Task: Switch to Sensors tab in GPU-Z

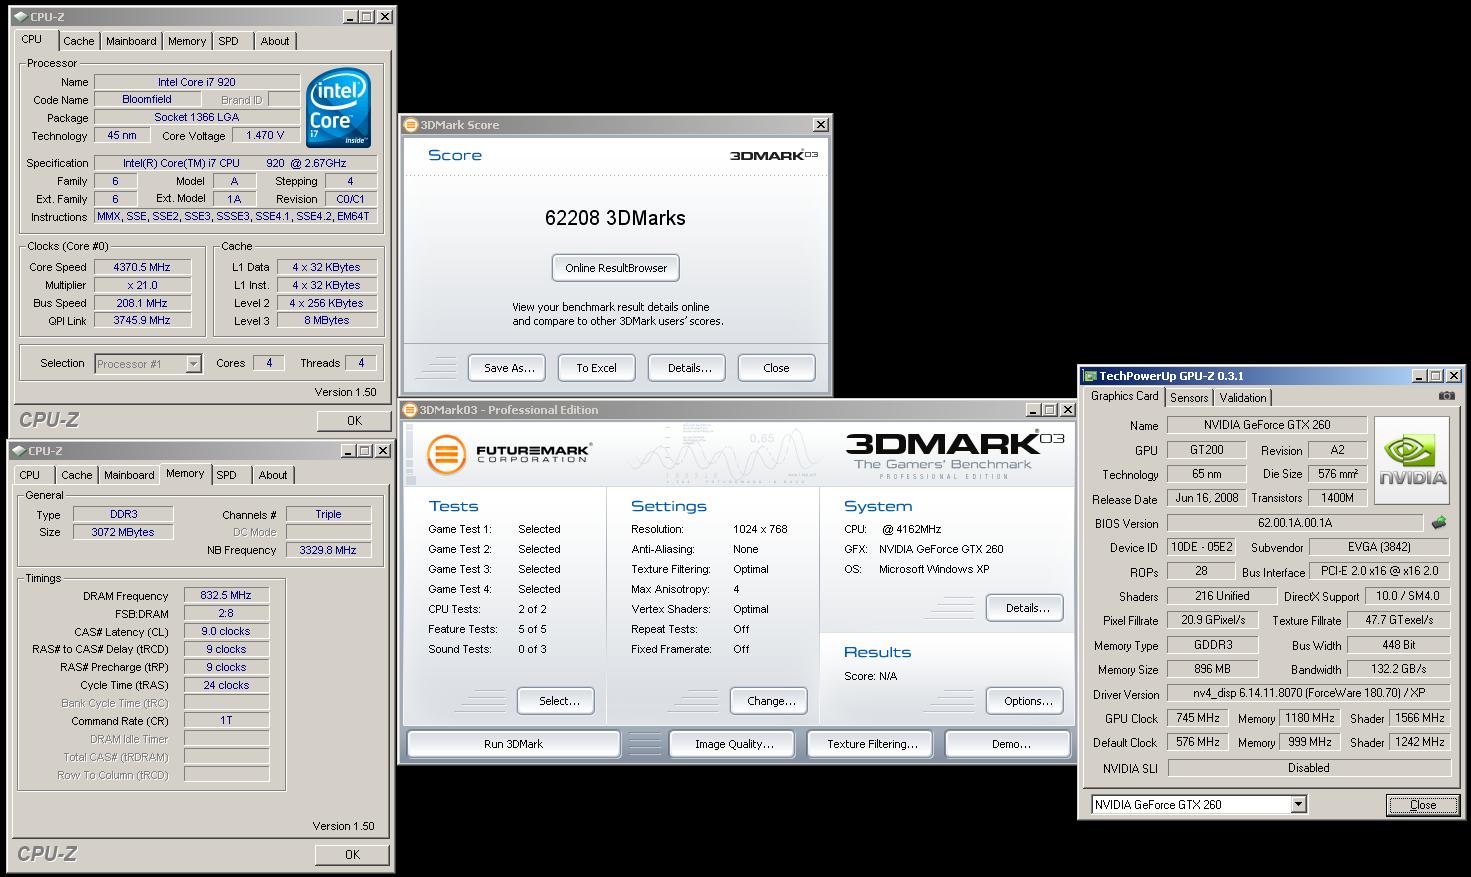Action: point(1189,398)
